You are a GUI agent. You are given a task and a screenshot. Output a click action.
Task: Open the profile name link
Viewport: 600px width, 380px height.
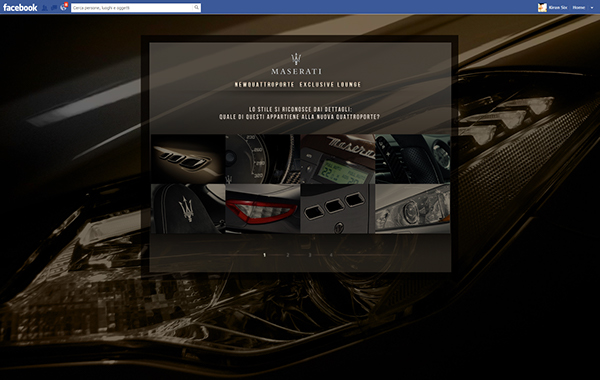[558, 7]
